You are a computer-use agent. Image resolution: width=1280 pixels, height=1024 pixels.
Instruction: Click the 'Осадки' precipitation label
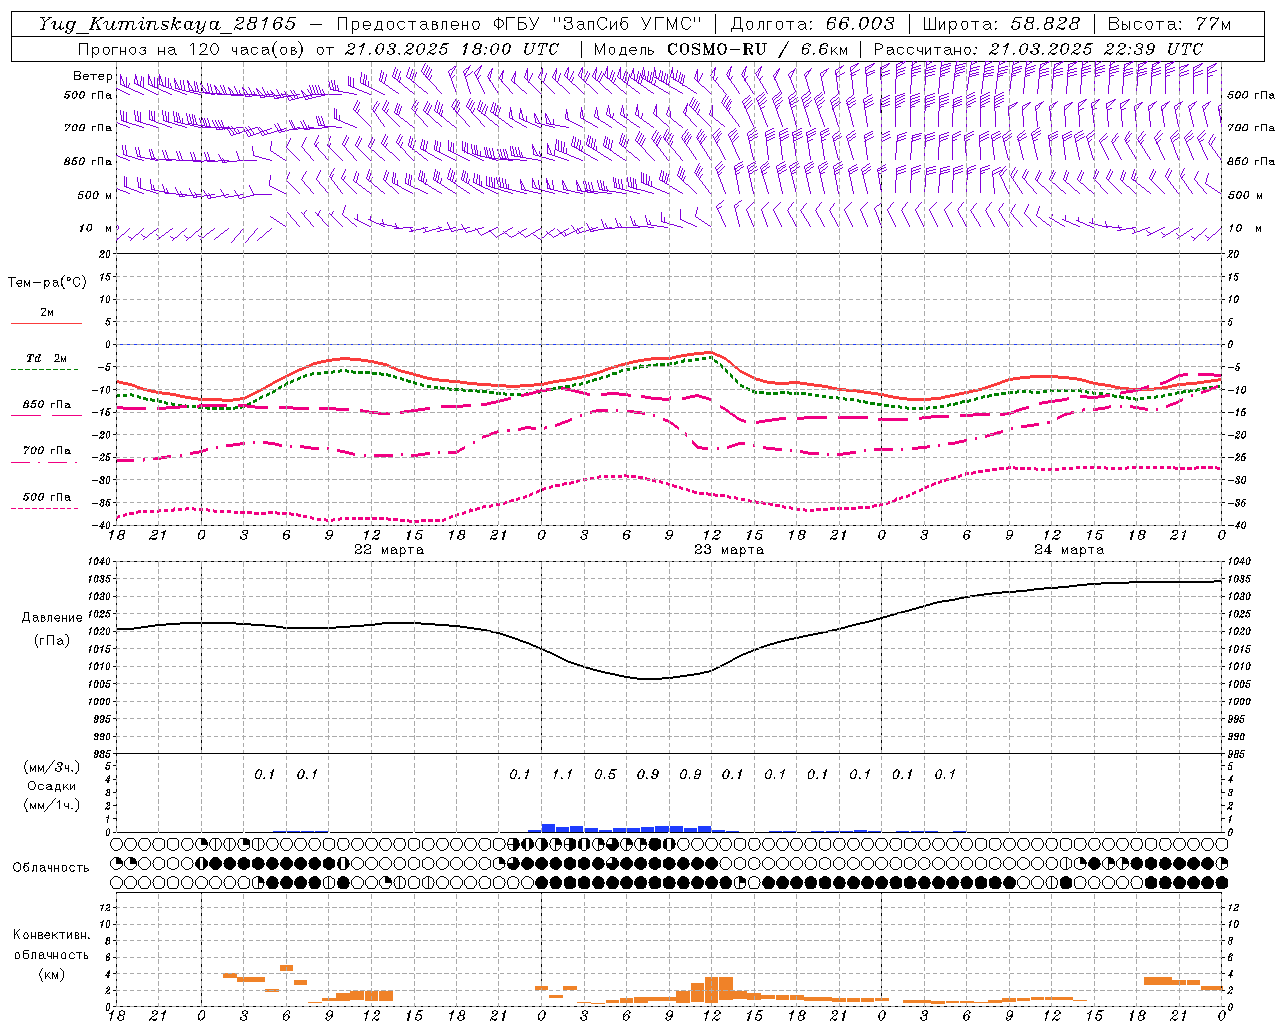52,786
